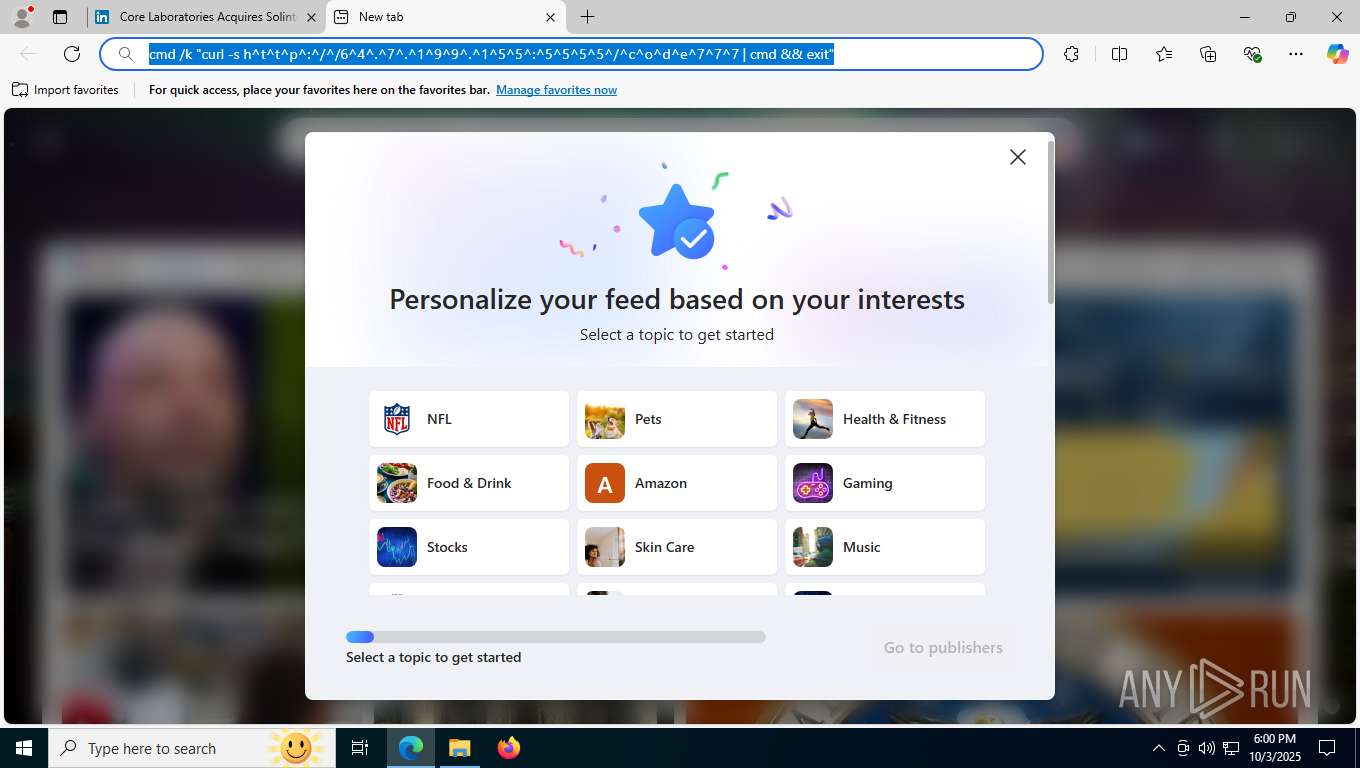Image resolution: width=1360 pixels, height=768 pixels.
Task: Click the Gaming controller thumbnail
Action: [813, 483]
